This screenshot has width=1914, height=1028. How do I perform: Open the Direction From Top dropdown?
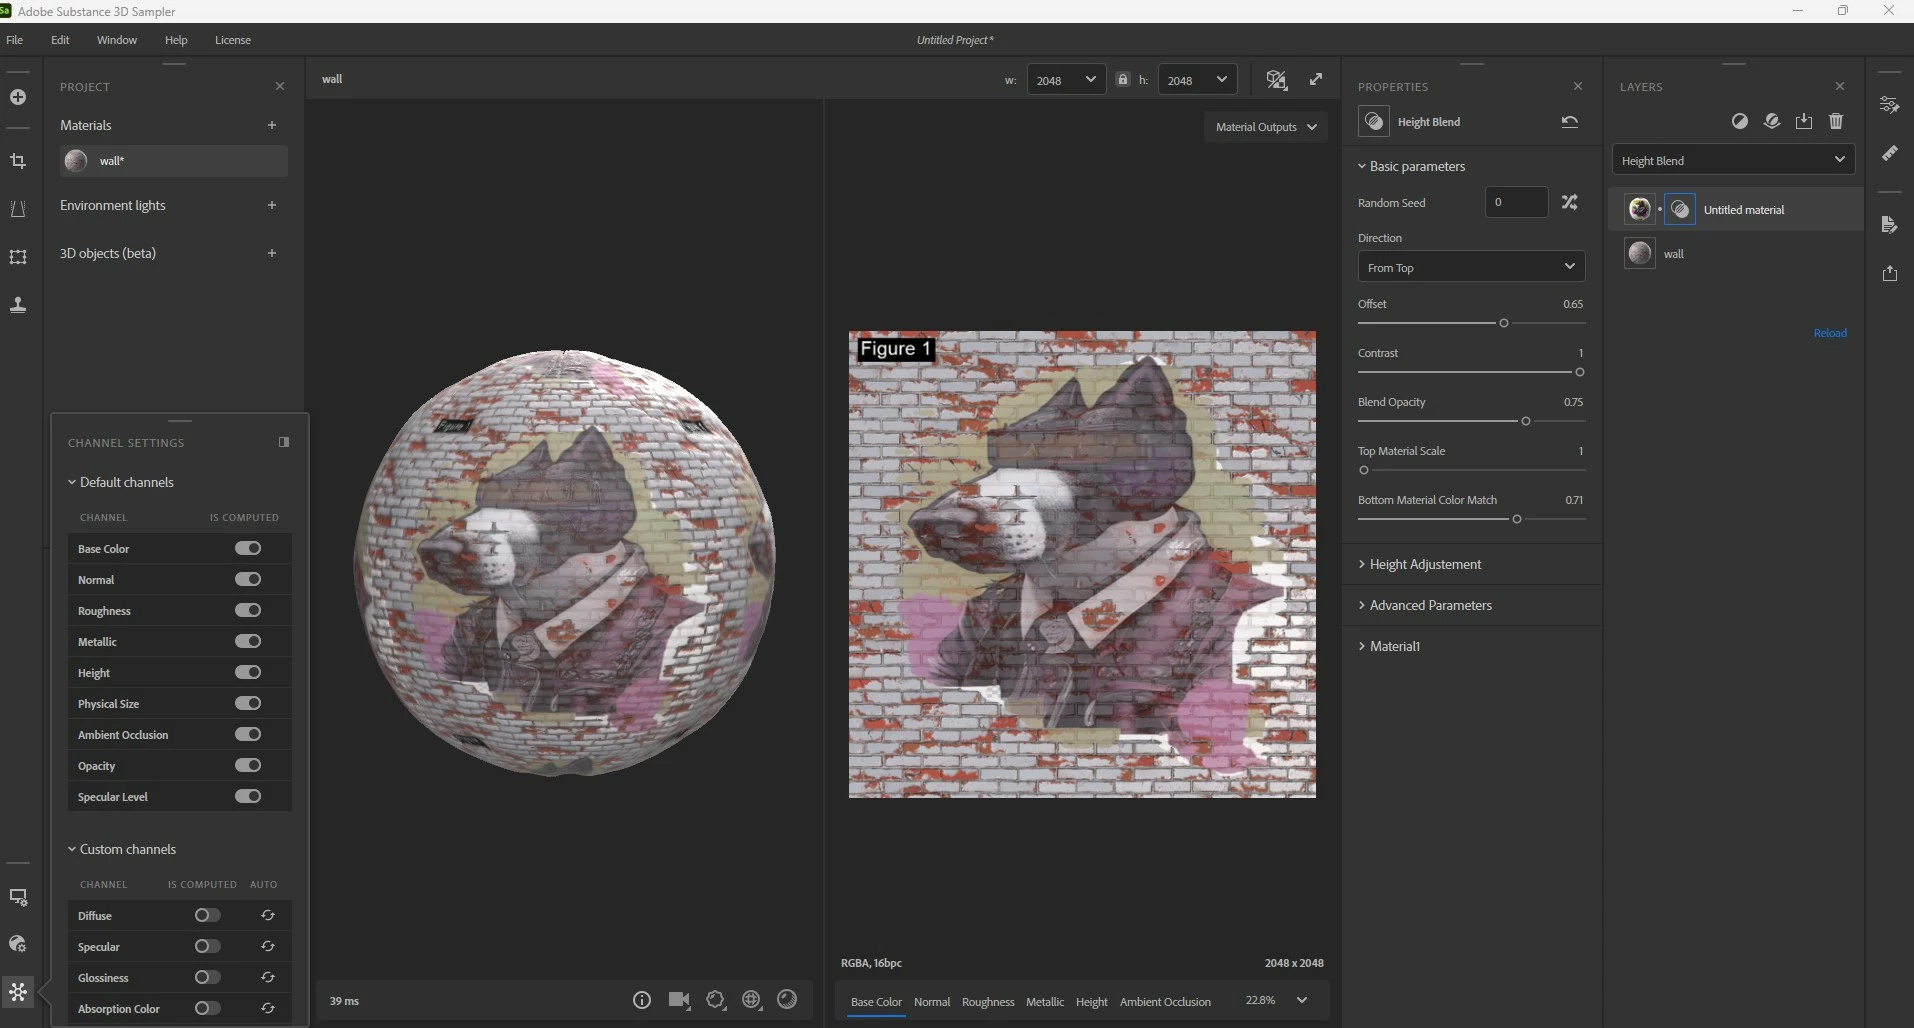click(1471, 267)
